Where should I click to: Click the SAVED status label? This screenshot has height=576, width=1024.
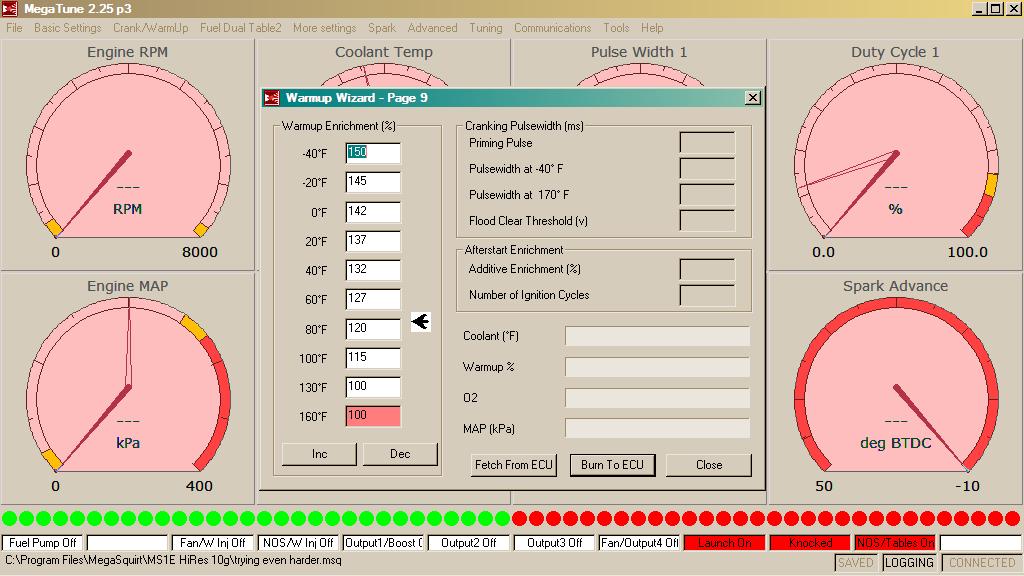click(x=856, y=562)
